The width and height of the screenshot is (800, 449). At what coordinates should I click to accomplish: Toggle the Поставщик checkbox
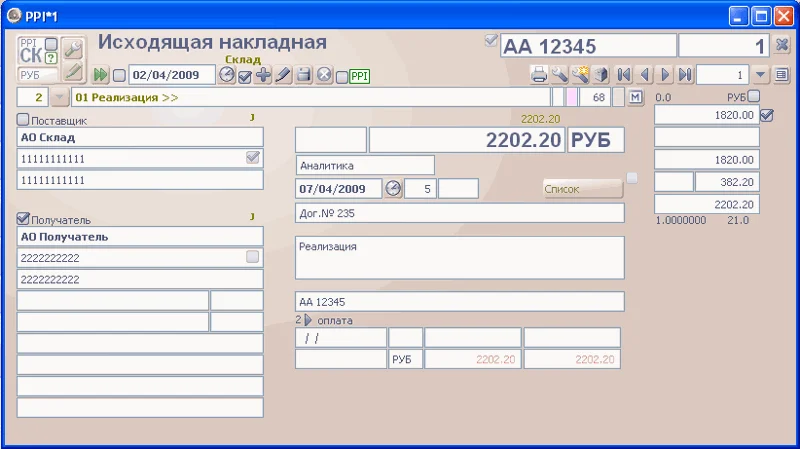tap(23, 120)
